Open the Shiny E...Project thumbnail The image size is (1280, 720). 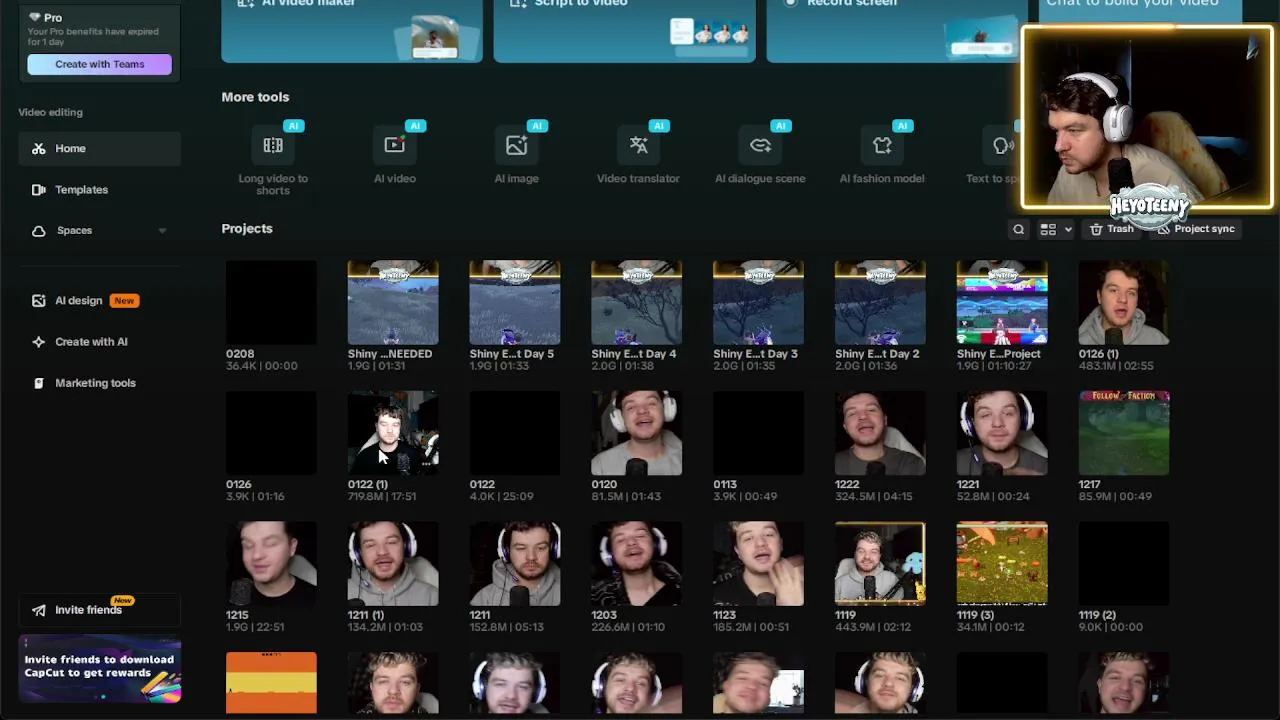tap(1002, 302)
